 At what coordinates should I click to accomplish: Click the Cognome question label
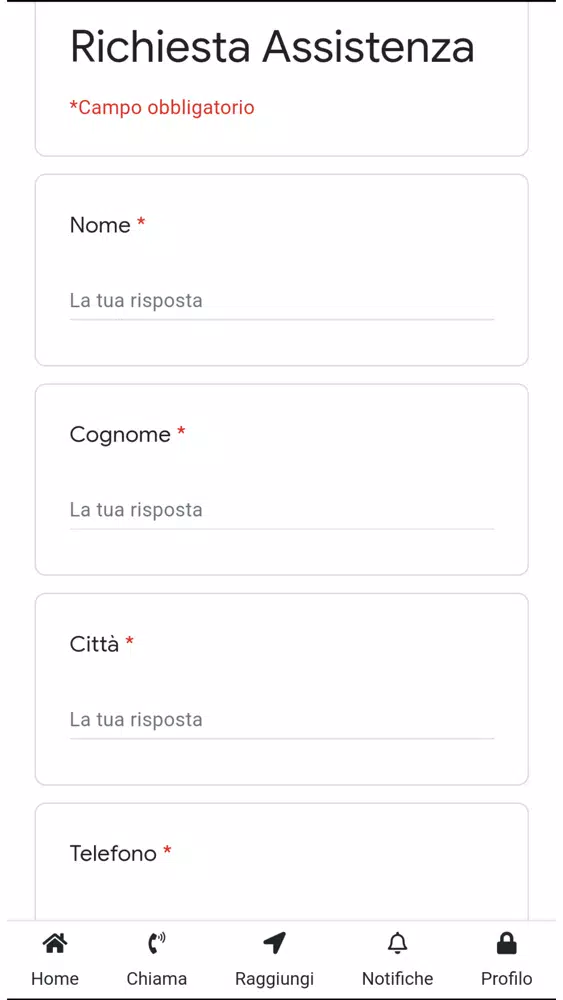120,435
